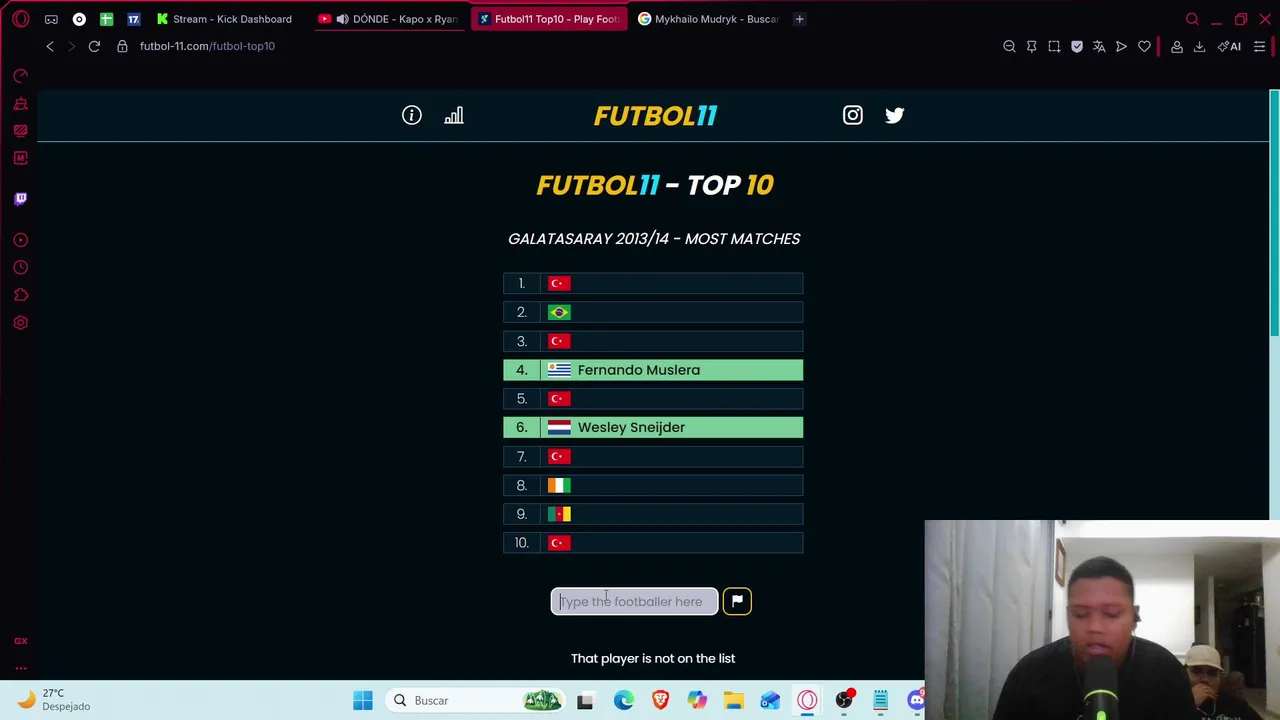Switch to Stream - Kick Dashboard tab
Screen dimensions: 1280x720
(224, 19)
